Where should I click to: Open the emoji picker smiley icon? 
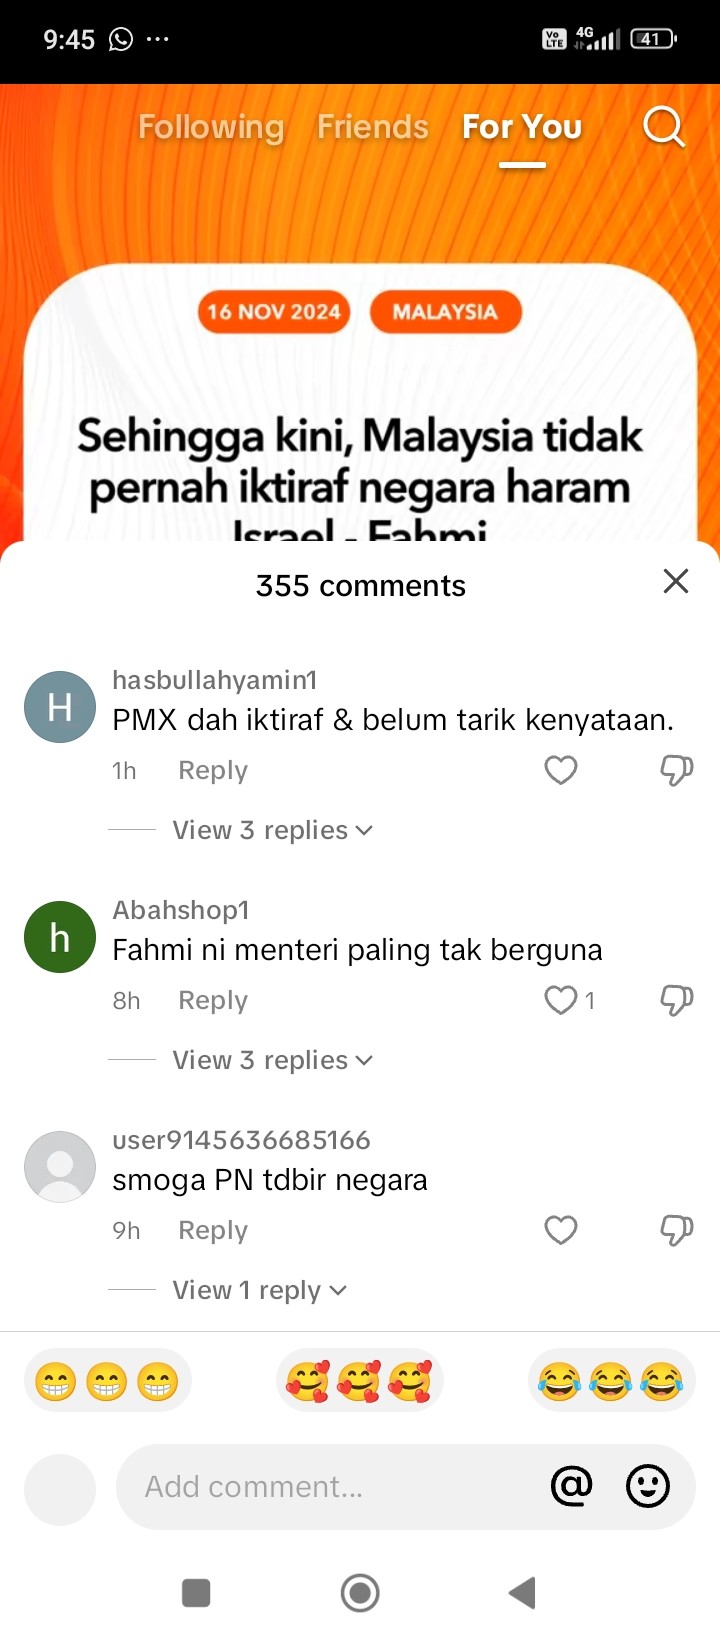coord(648,1486)
